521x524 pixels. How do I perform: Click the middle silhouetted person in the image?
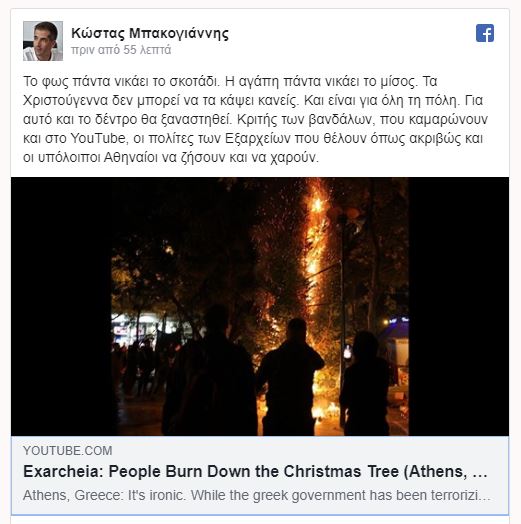(290, 377)
